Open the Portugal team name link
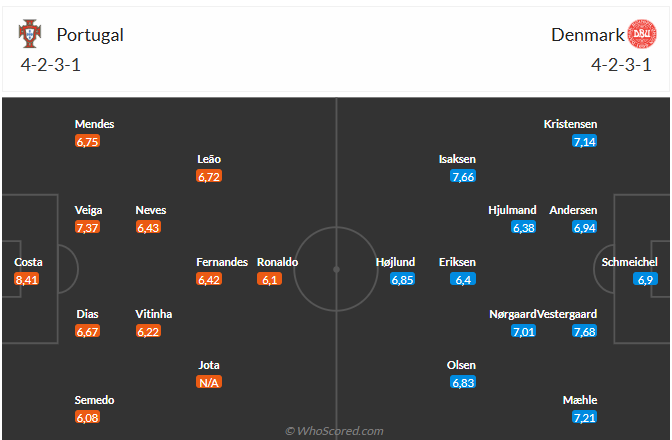This screenshot has width=672, height=440. [90, 35]
